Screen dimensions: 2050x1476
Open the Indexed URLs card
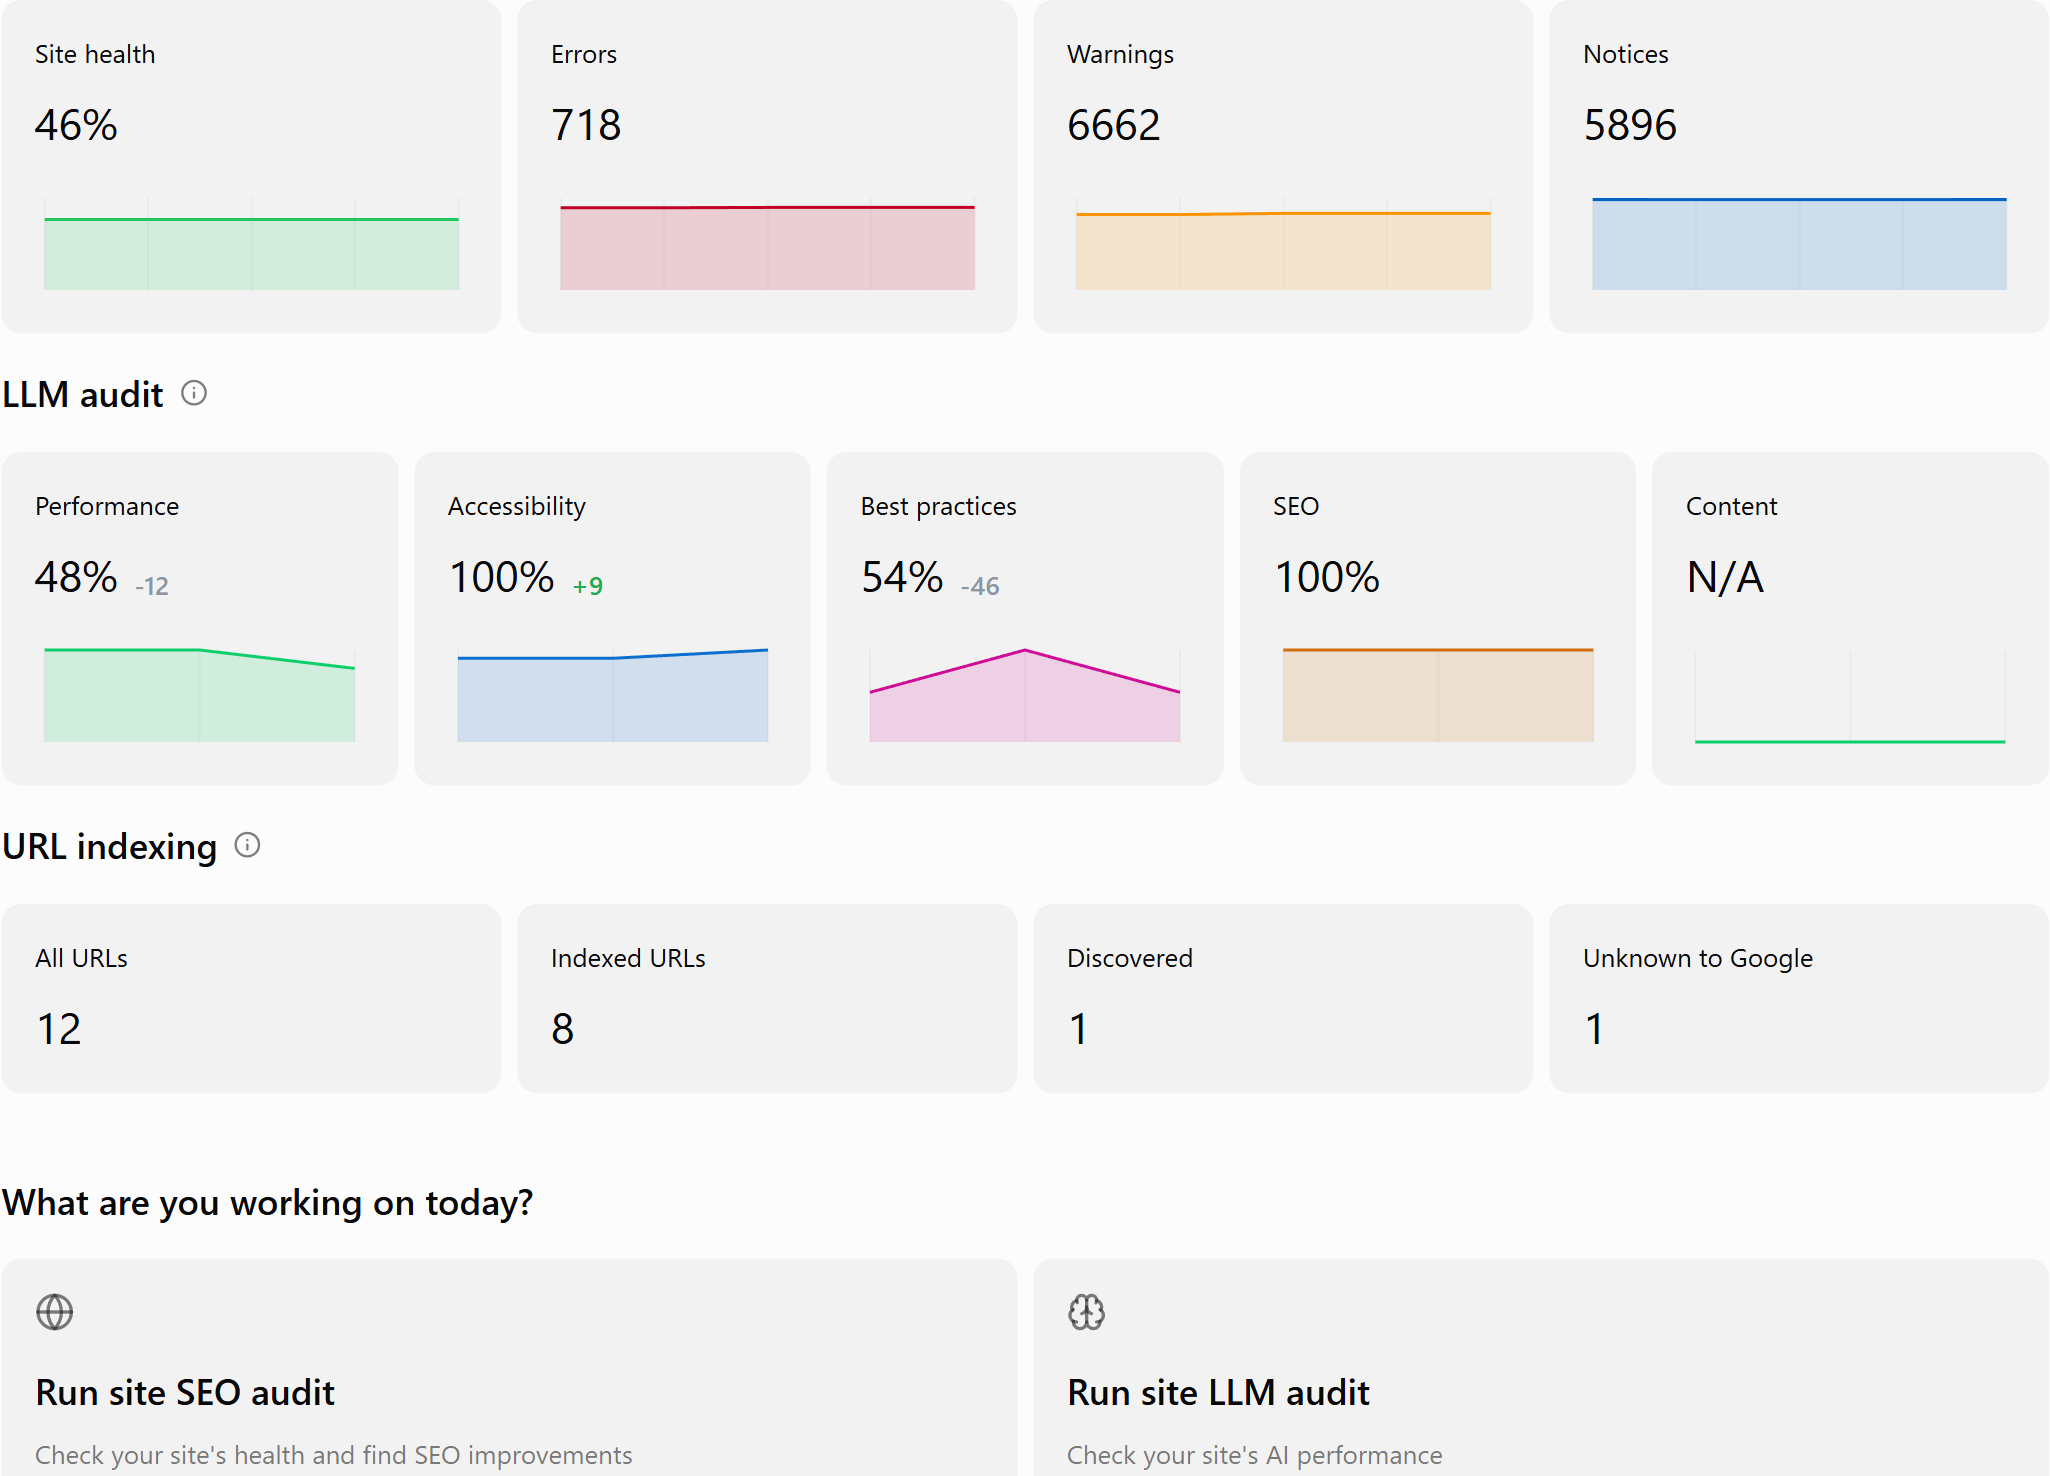click(767, 998)
